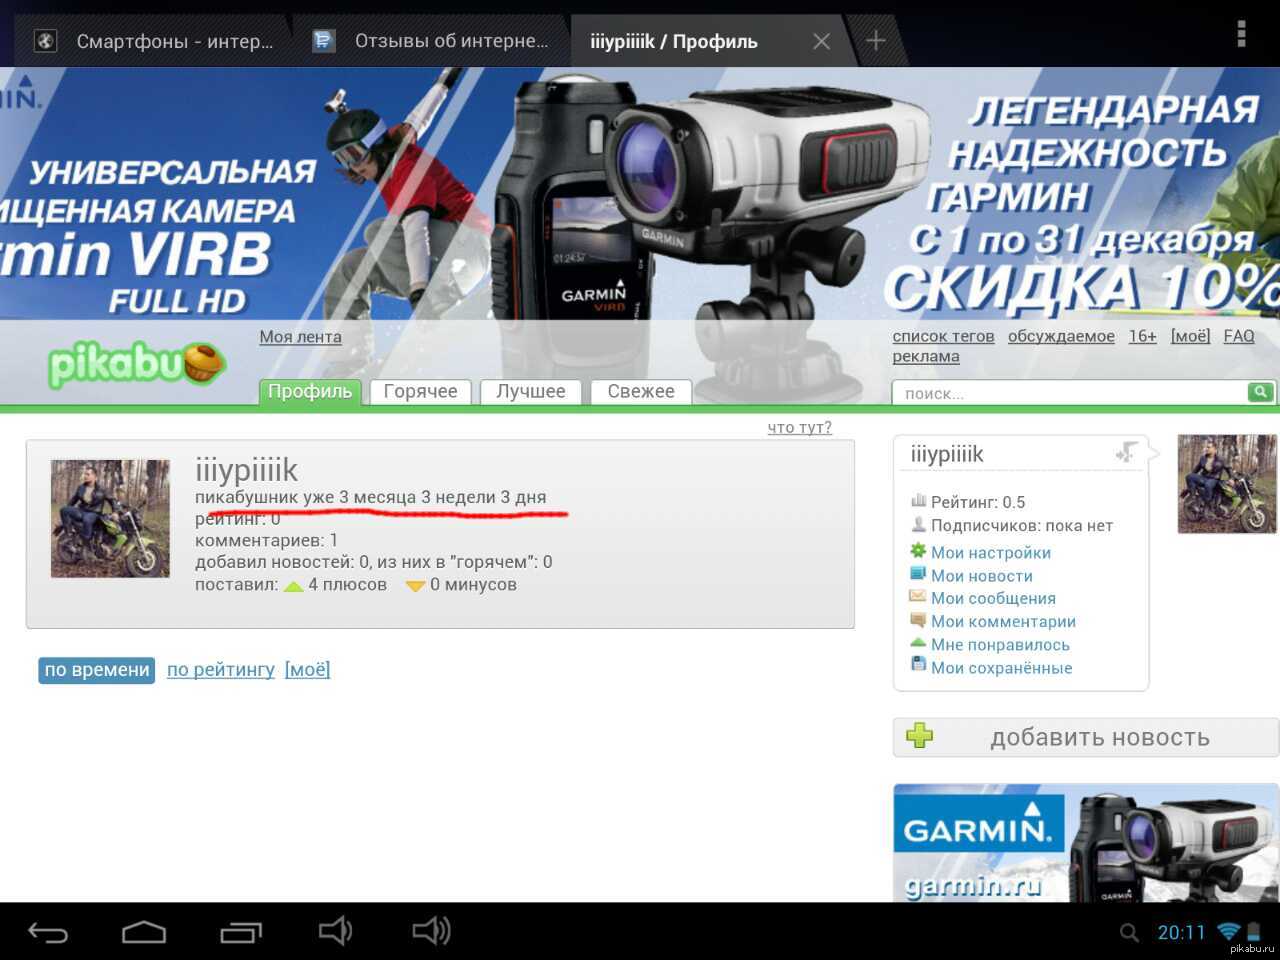Screen dimensions: 1280x960
Task: Open Мои настройки settings link
Action: click(990, 552)
